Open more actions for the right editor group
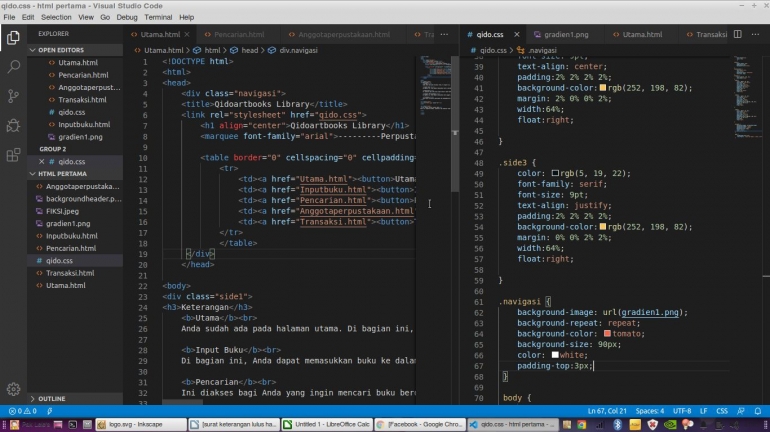The image size is (770, 432). tap(755, 34)
